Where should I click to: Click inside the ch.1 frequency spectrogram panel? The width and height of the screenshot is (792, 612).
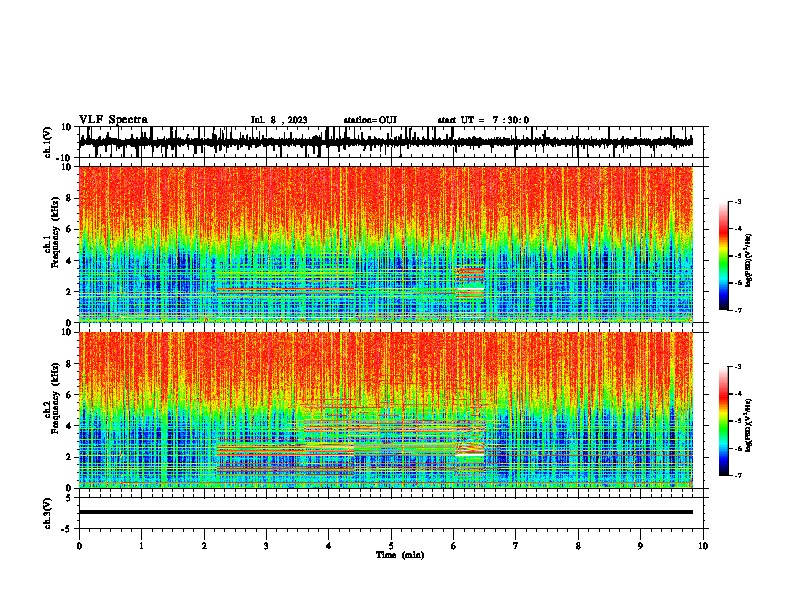point(385,244)
